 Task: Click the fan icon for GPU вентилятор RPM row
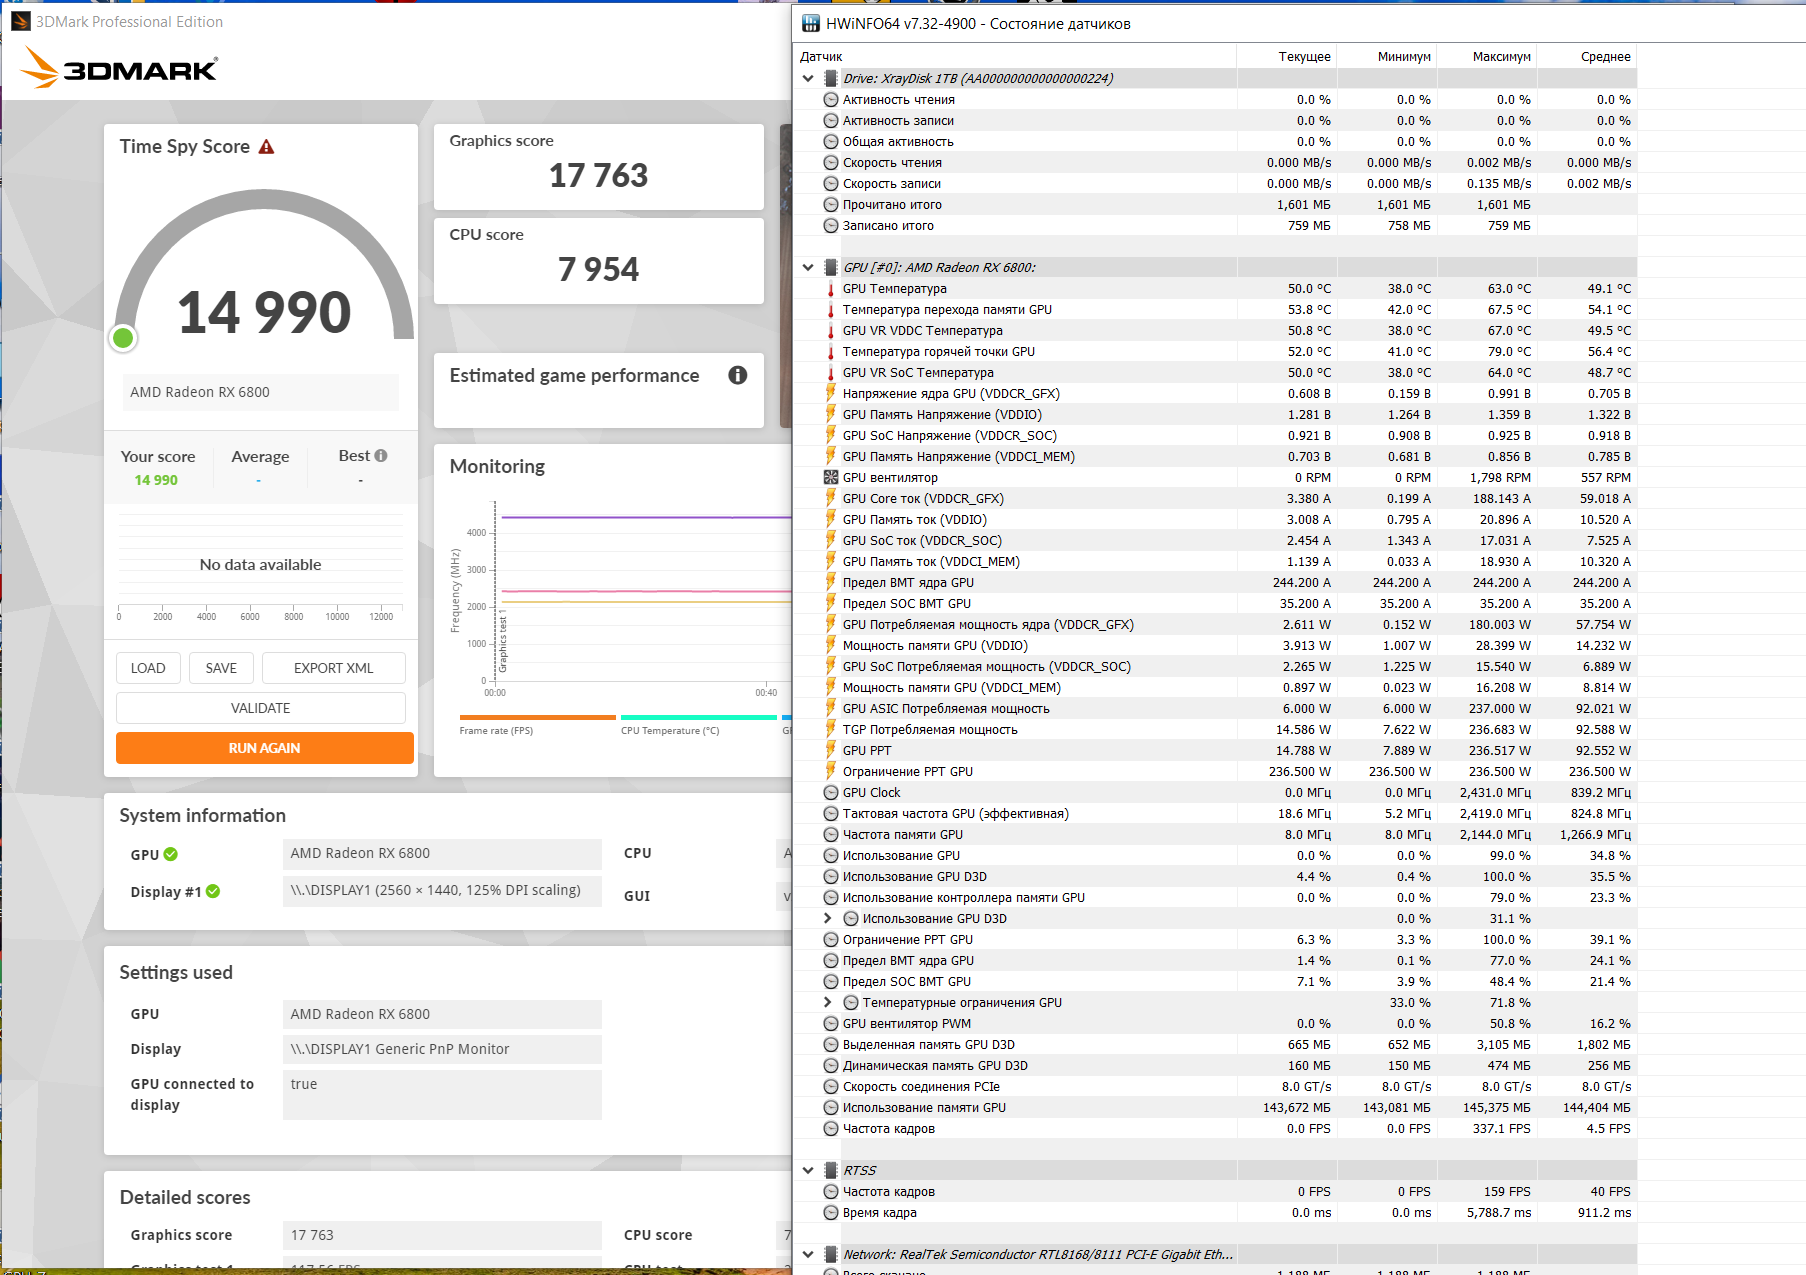[830, 477]
